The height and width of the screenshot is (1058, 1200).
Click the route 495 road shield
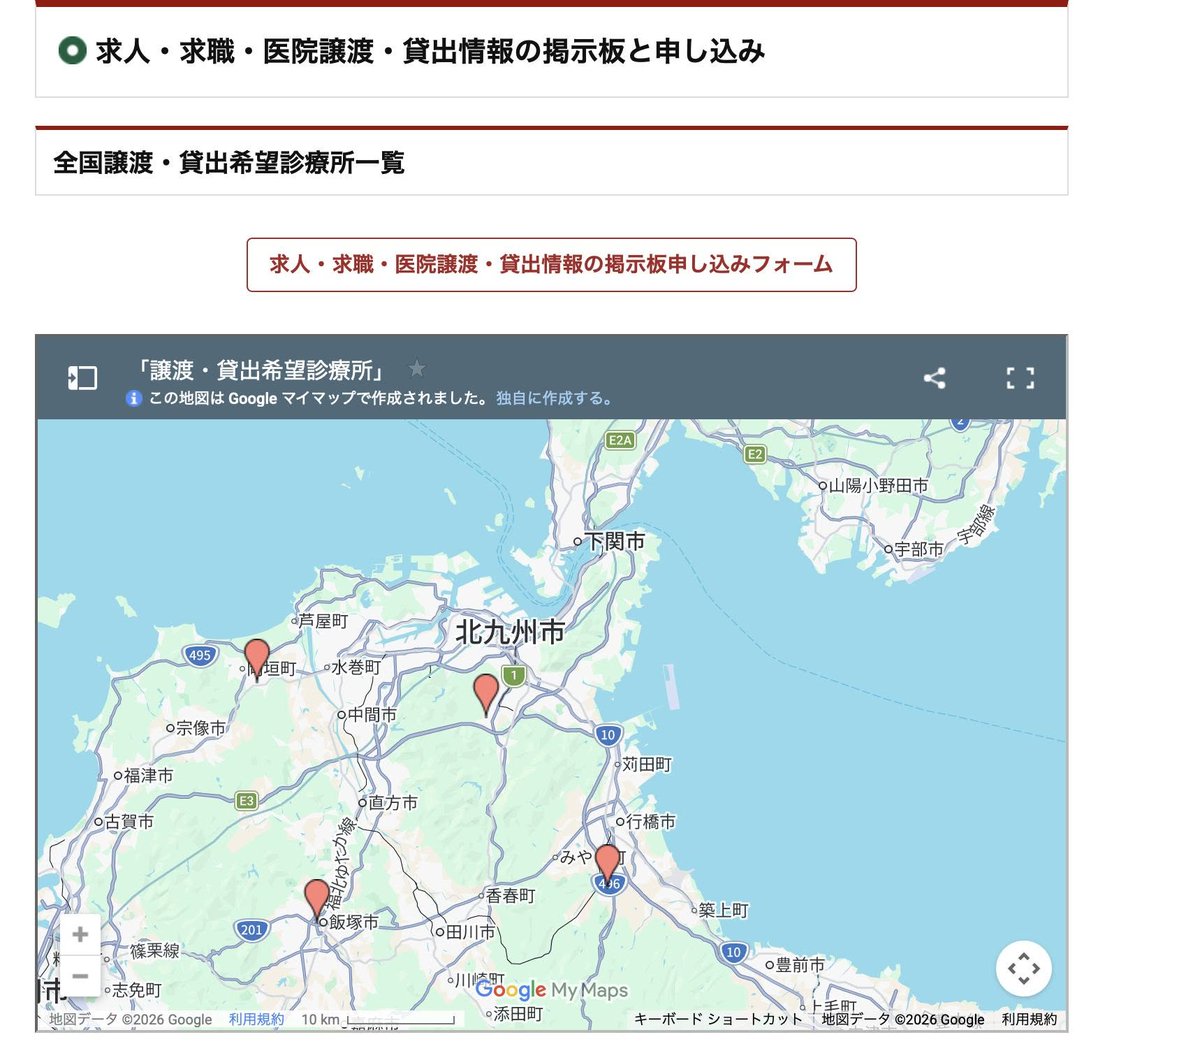(x=199, y=655)
